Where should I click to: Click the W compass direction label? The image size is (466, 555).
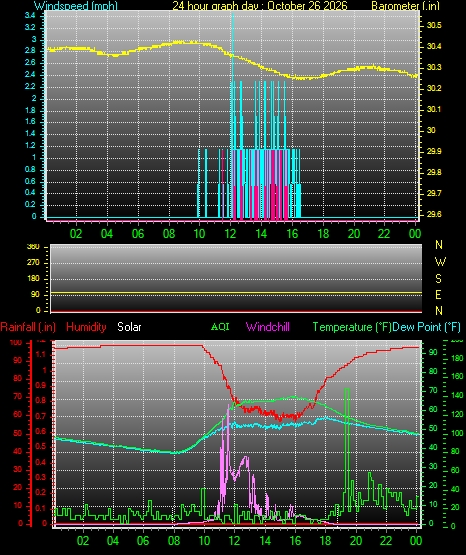440,262
